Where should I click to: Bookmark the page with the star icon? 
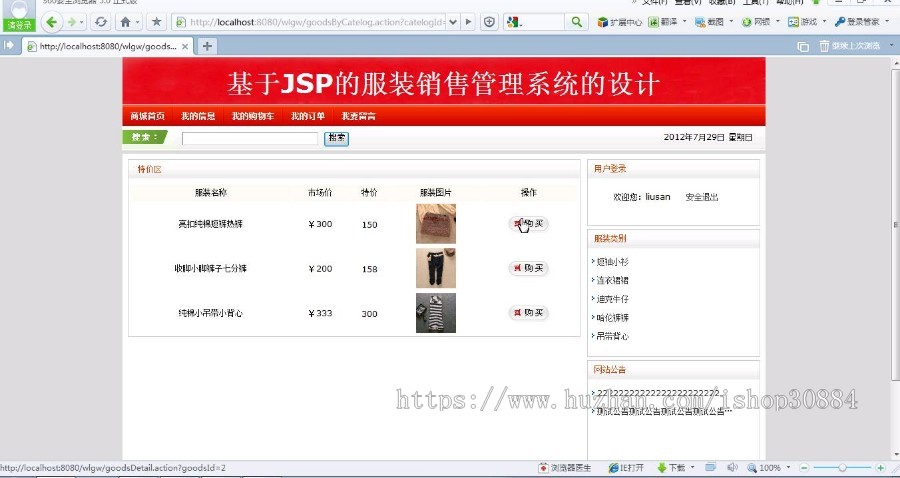pos(156,22)
